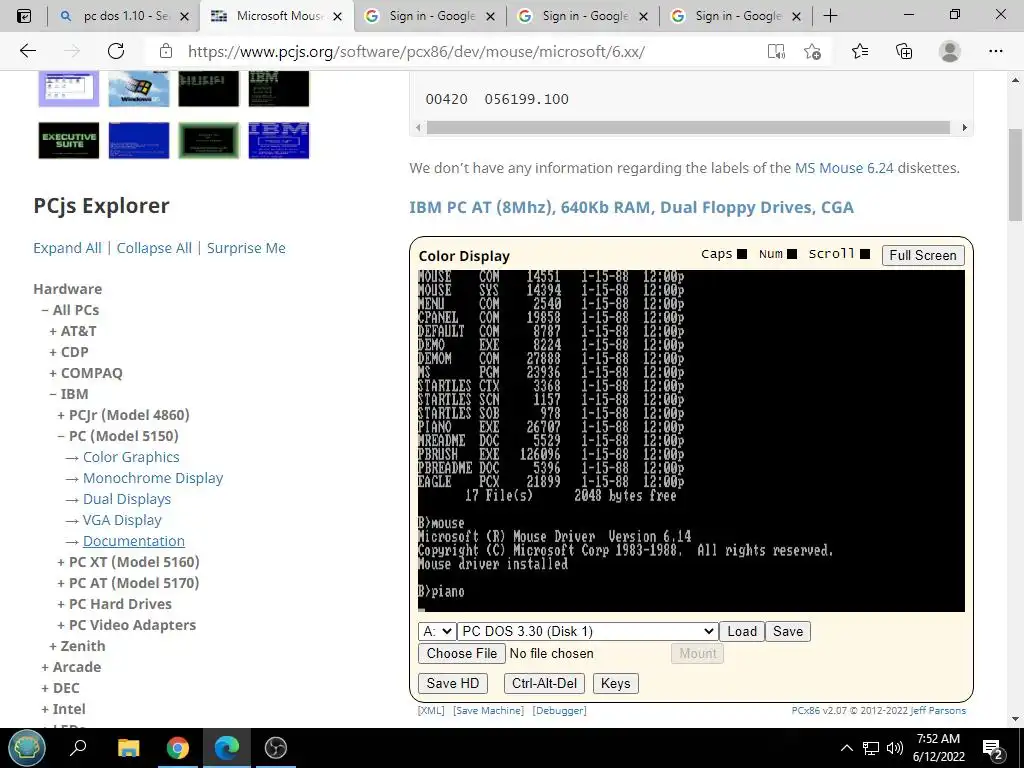Click the Save disk button
The height and width of the screenshot is (768, 1024).
tap(788, 632)
